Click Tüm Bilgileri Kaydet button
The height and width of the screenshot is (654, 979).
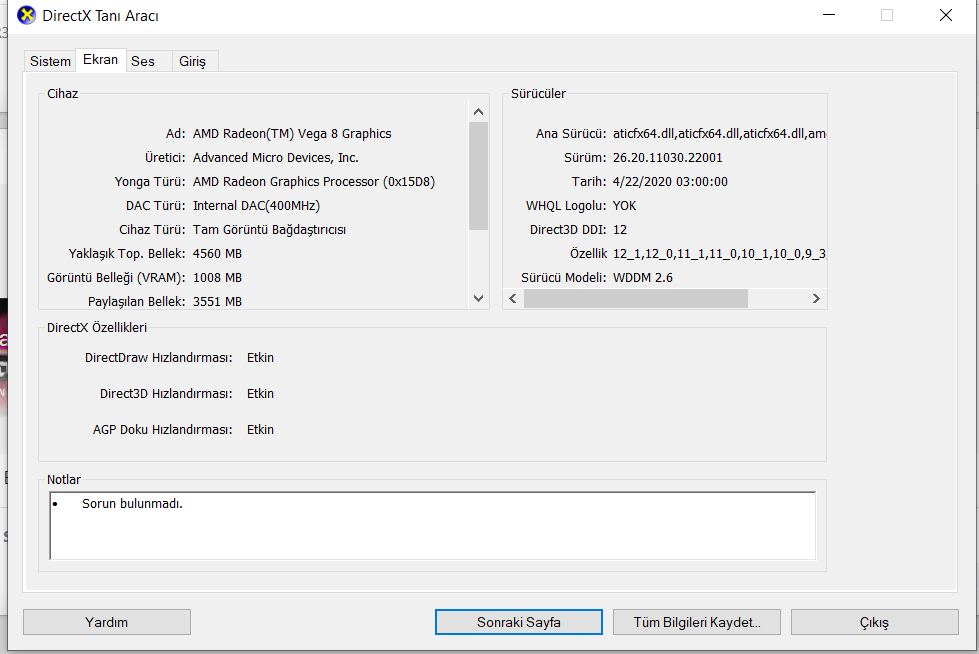(697, 622)
